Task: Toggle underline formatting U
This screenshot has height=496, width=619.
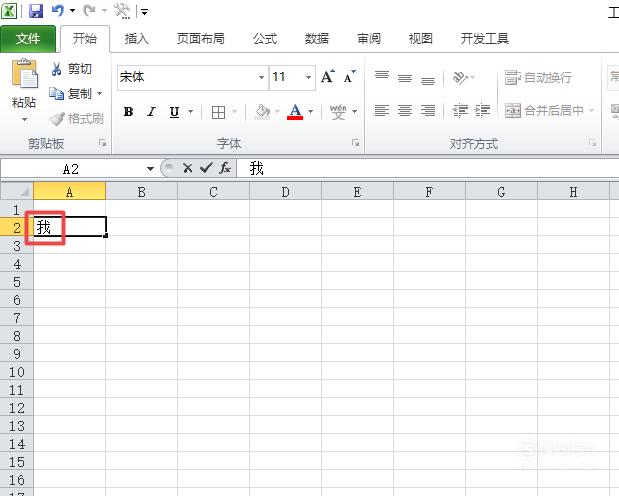Action: tap(174, 112)
